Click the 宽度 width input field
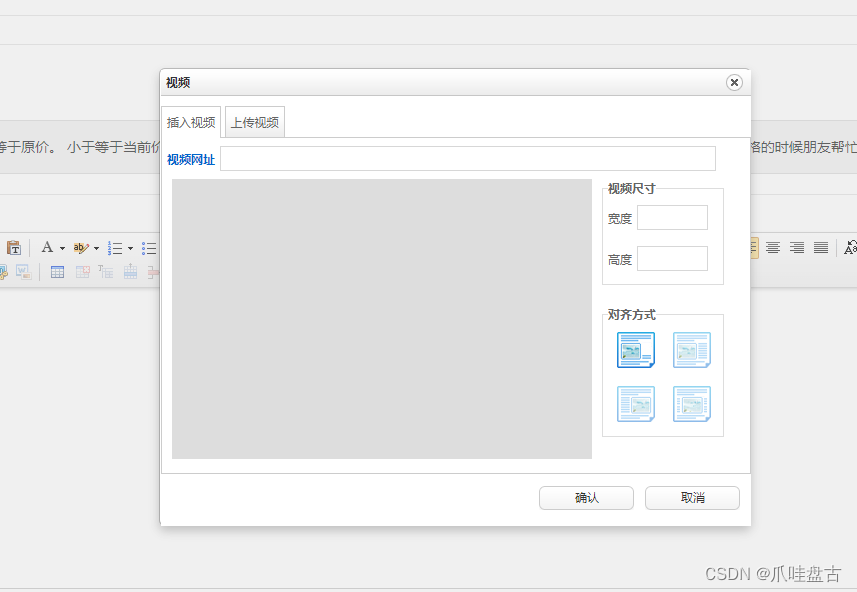Image resolution: width=857 pixels, height=592 pixels. pyautogui.click(x=672, y=218)
